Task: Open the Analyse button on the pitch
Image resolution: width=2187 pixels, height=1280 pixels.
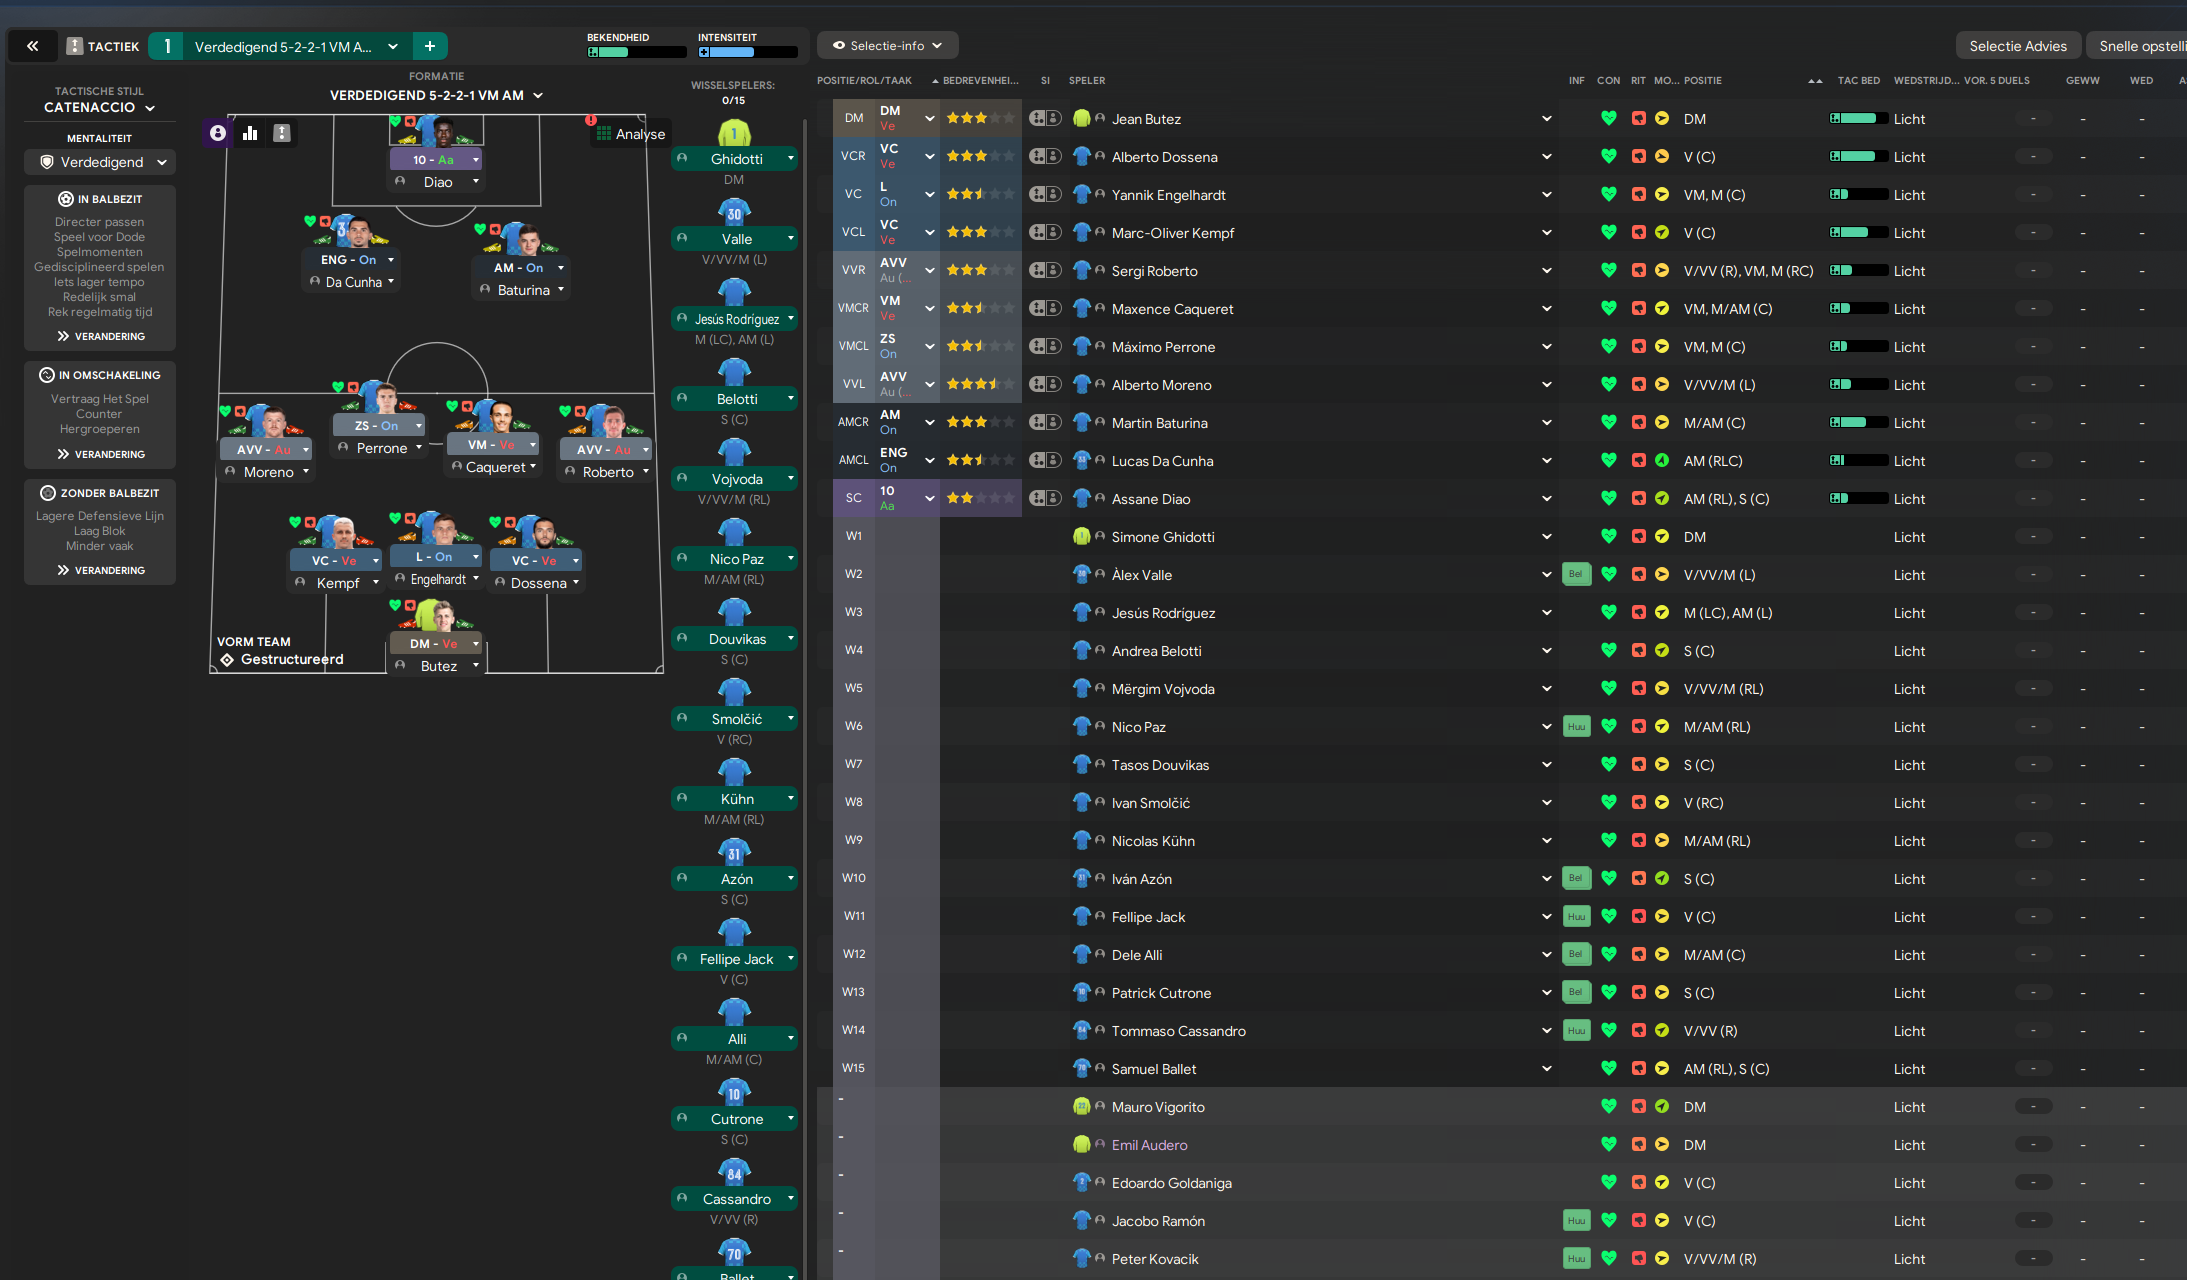Action: 629,133
